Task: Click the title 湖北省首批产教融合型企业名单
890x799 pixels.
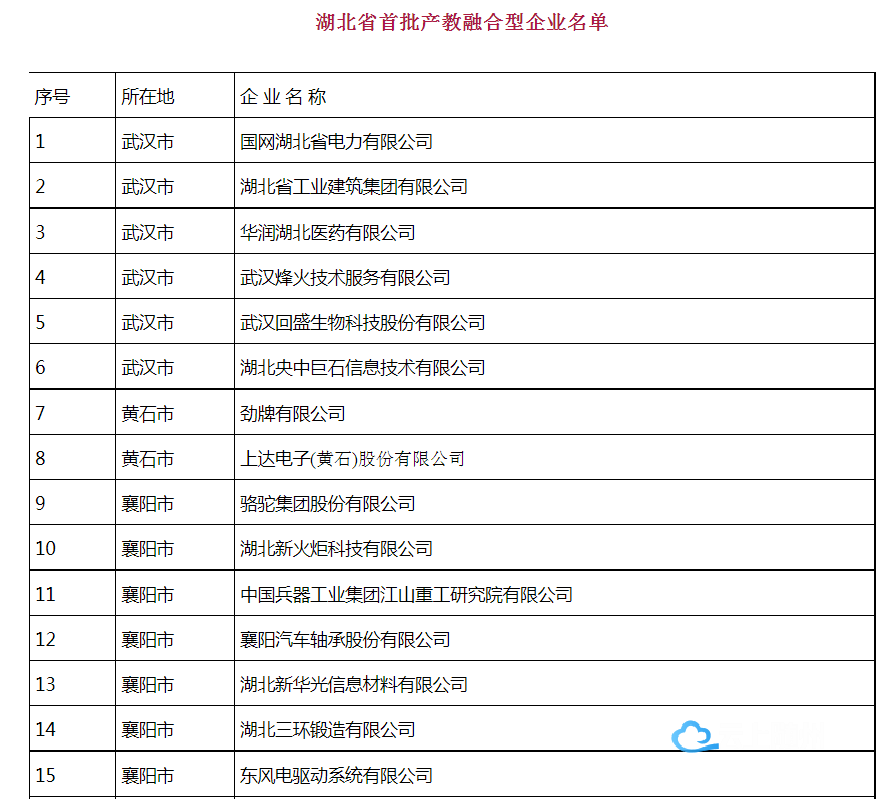Action: click(x=461, y=22)
